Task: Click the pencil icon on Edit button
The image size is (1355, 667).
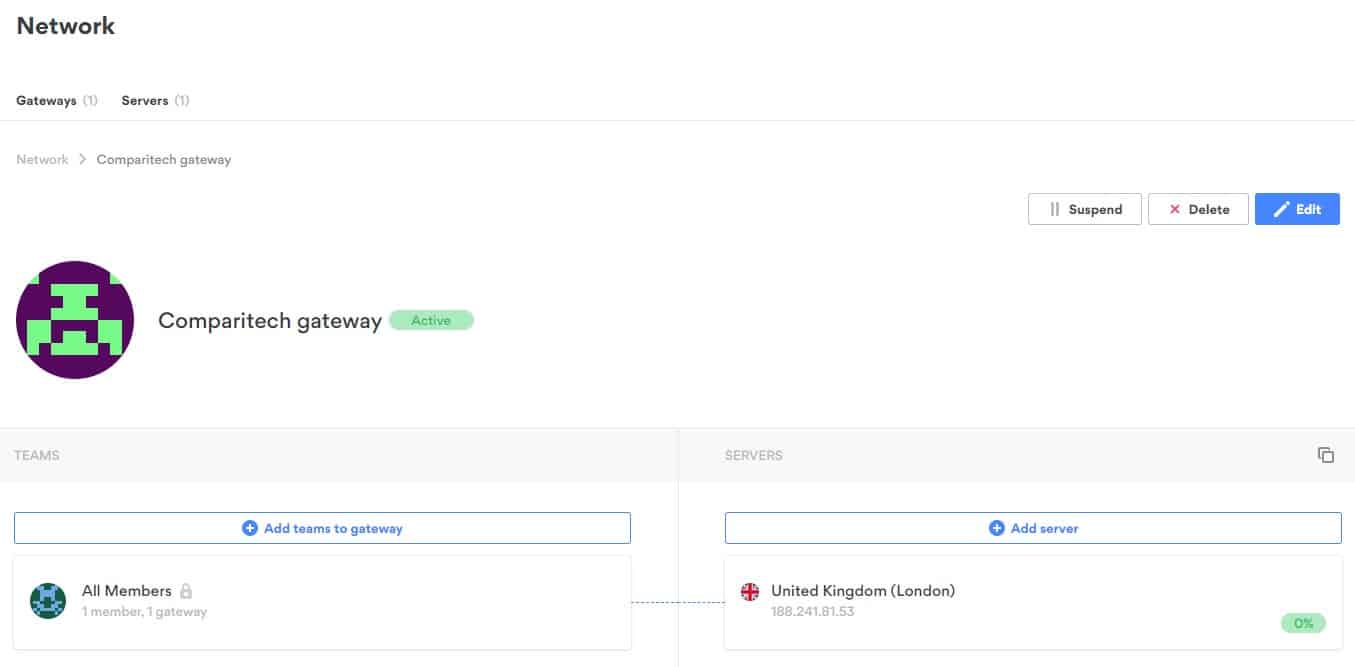Action: coord(1281,209)
